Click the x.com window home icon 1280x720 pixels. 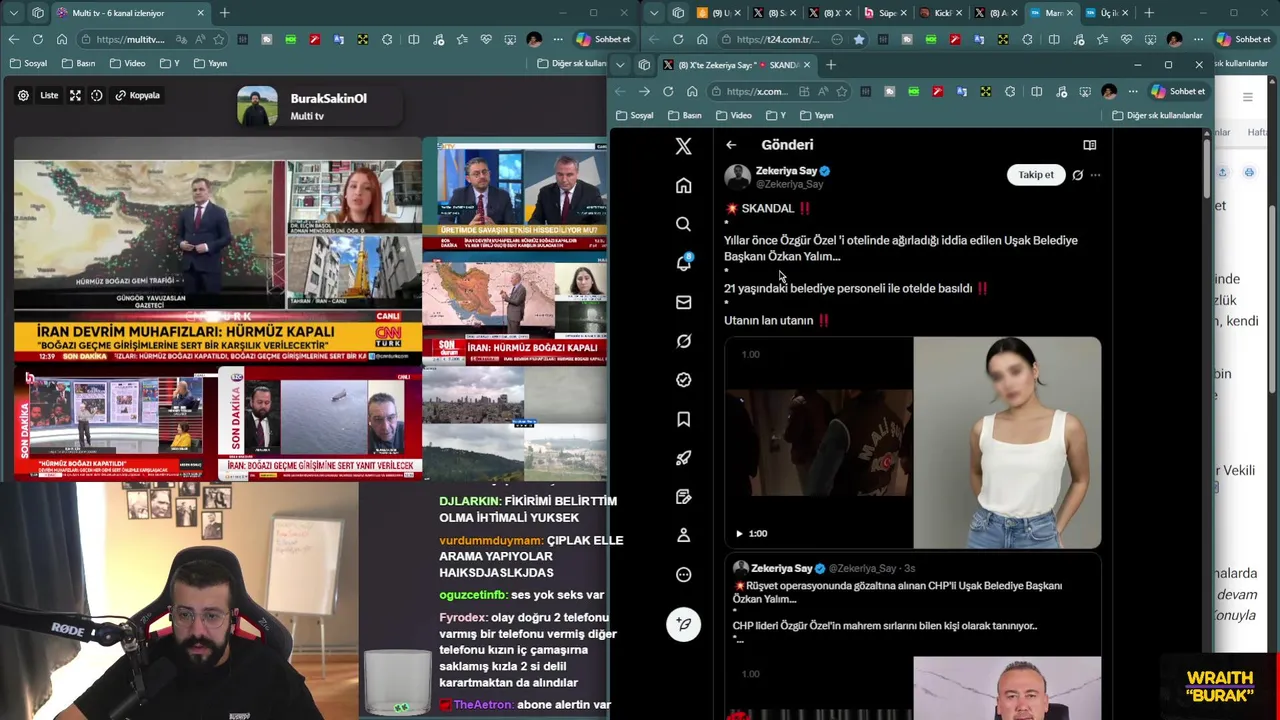[x=692, y=91]
